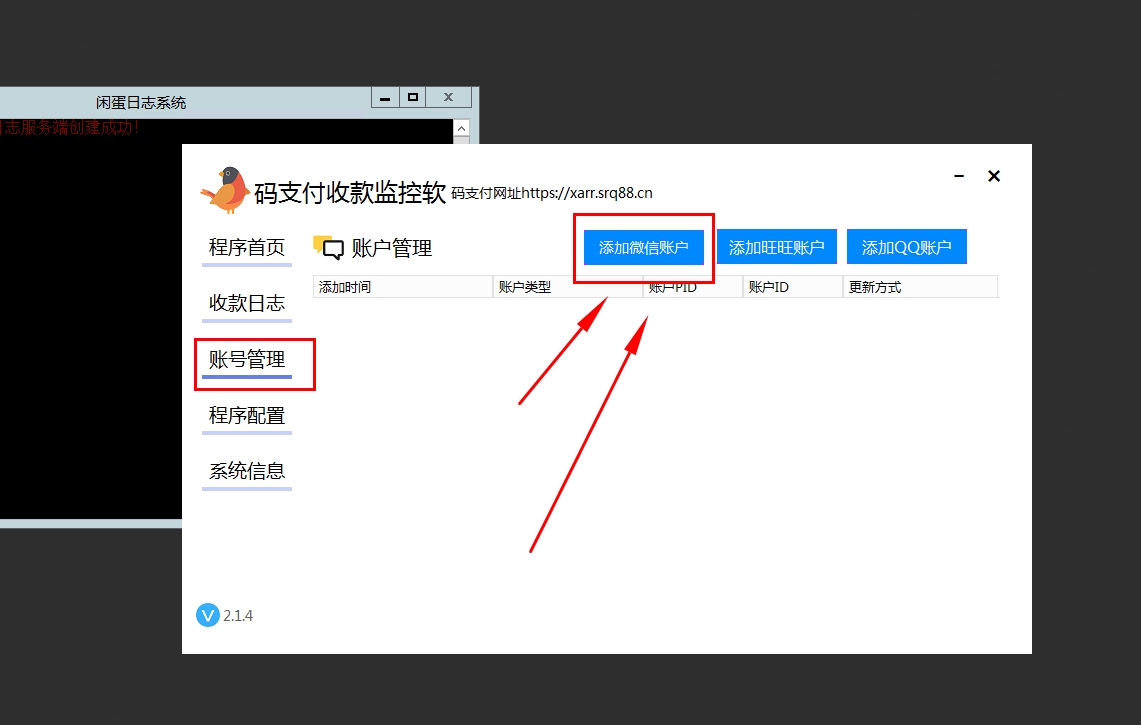Close the 码支付收款监控 window
This screenshot has width=1141, height=725.
(994, 176)
